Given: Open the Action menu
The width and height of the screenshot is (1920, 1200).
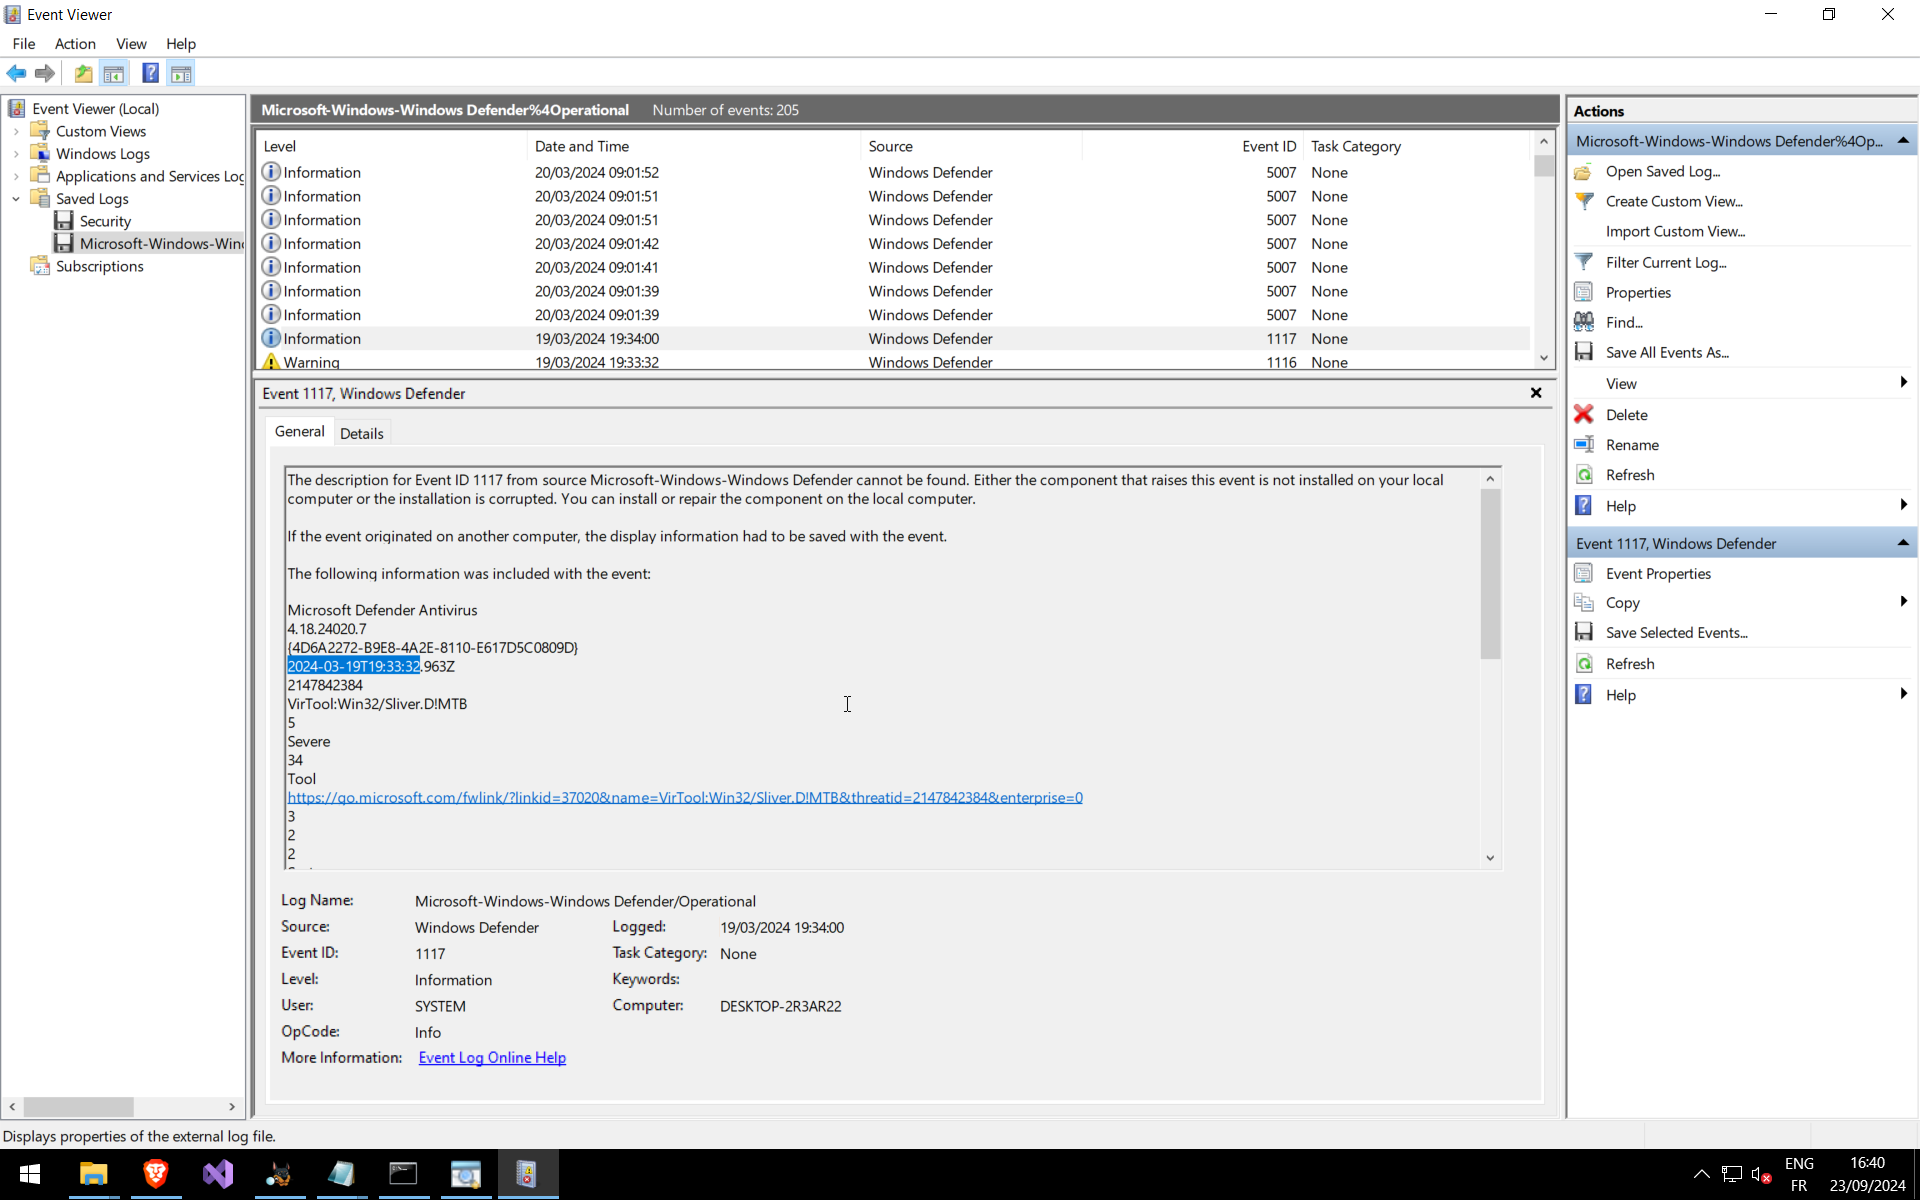Looking at the screenshot, I should (75, 44).
